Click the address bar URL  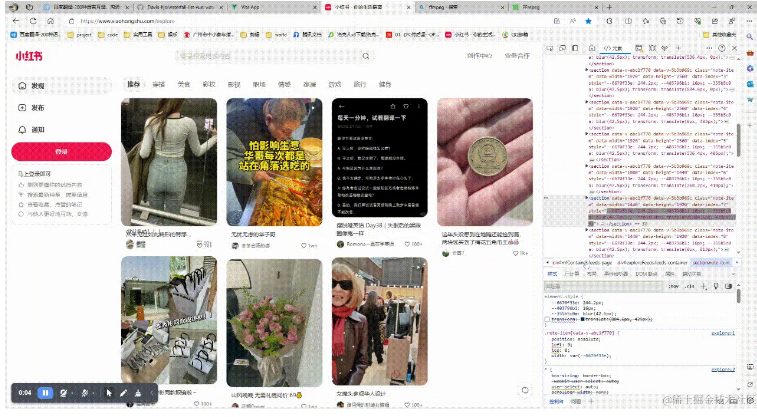coord(127,21)
